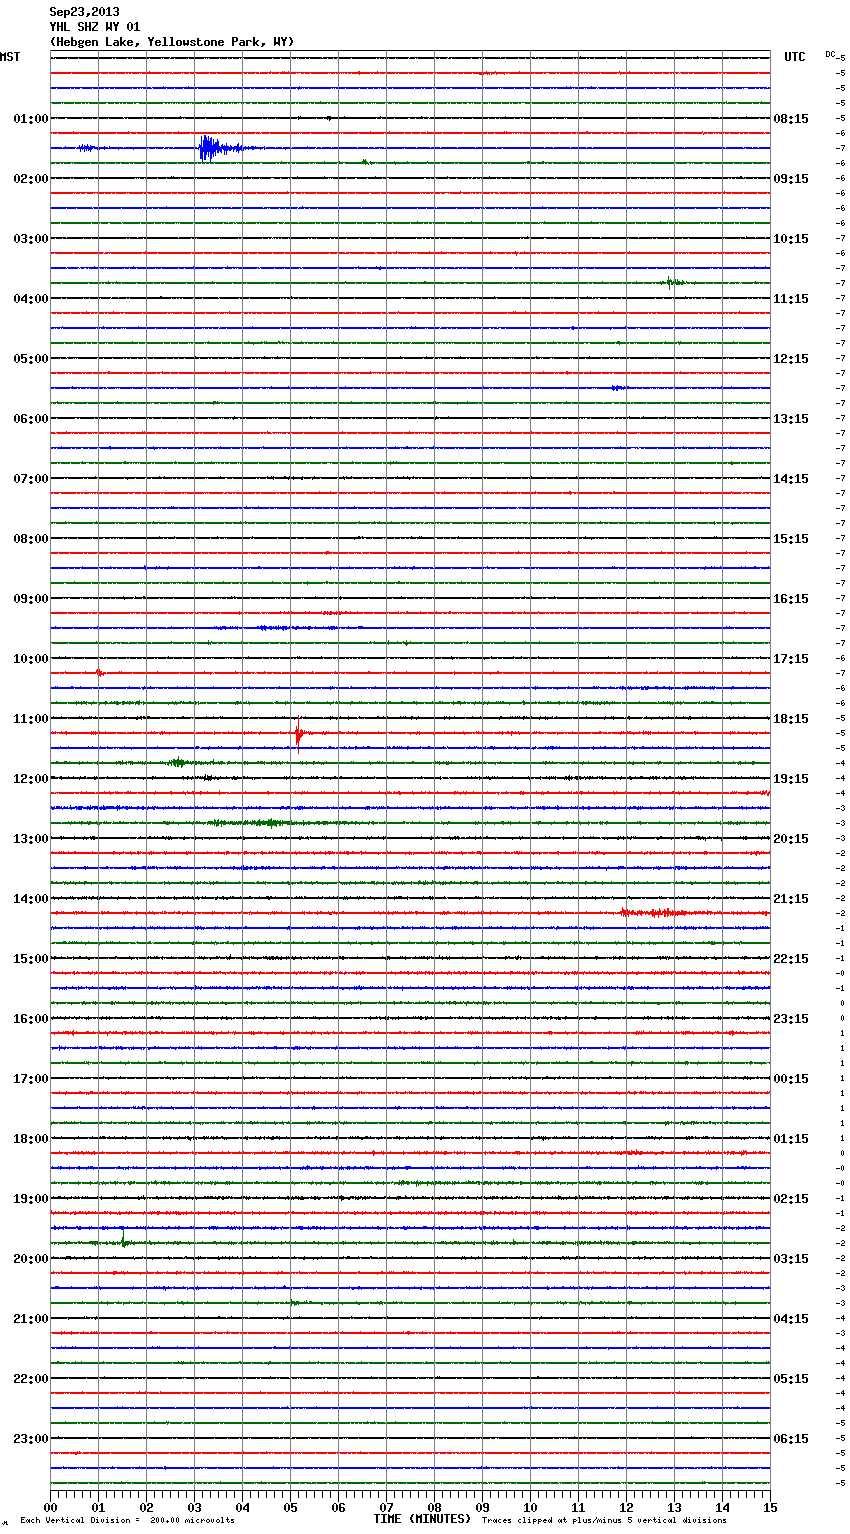Select the 03:00 MST row label
The width and height of the screenshot is (850, 1534).
[x=31, y=239]
